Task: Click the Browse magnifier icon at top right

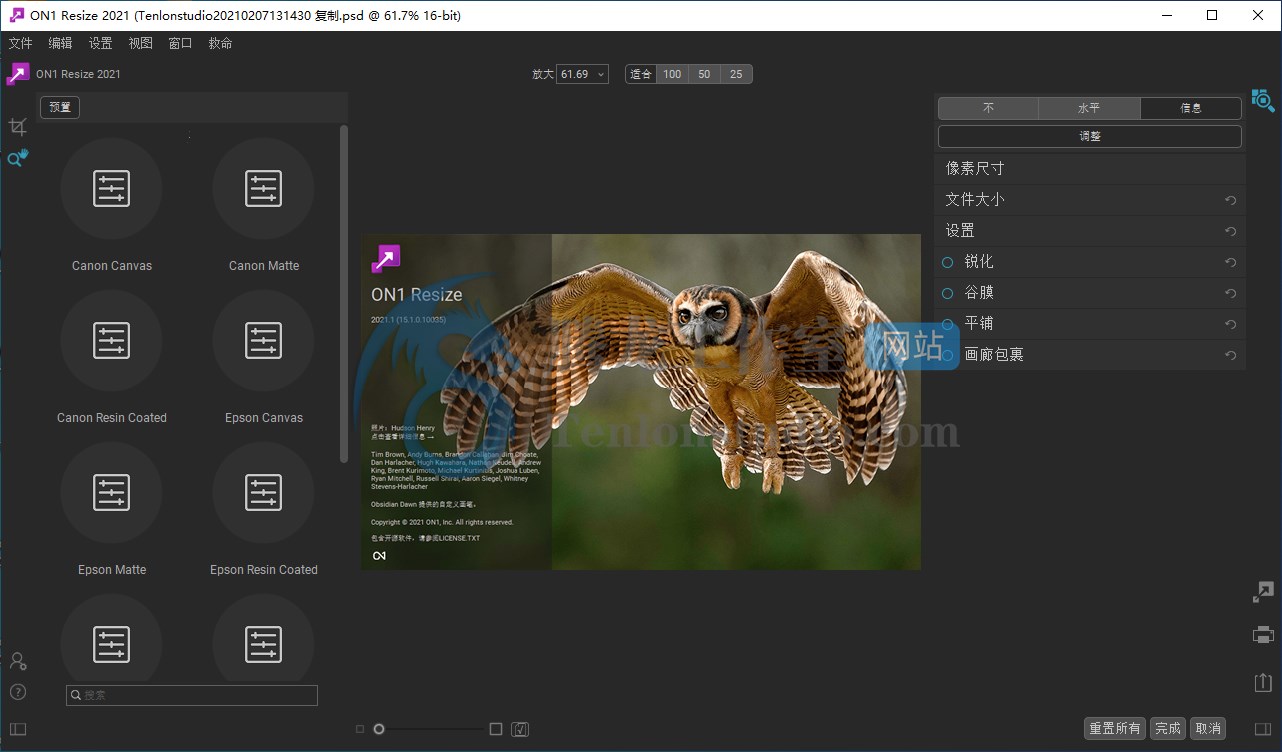Action: [1263, 100]
